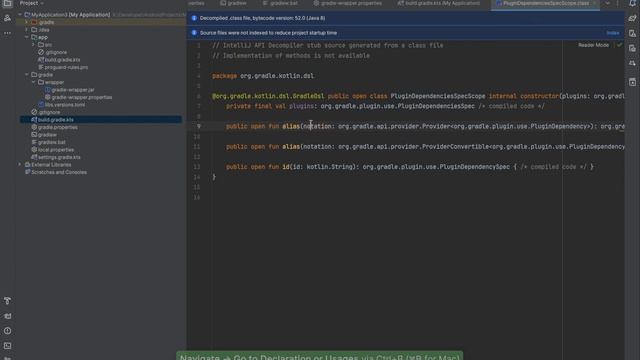Click the 'id' function name on line 13

pyautogui.click(x=286, y=167)
